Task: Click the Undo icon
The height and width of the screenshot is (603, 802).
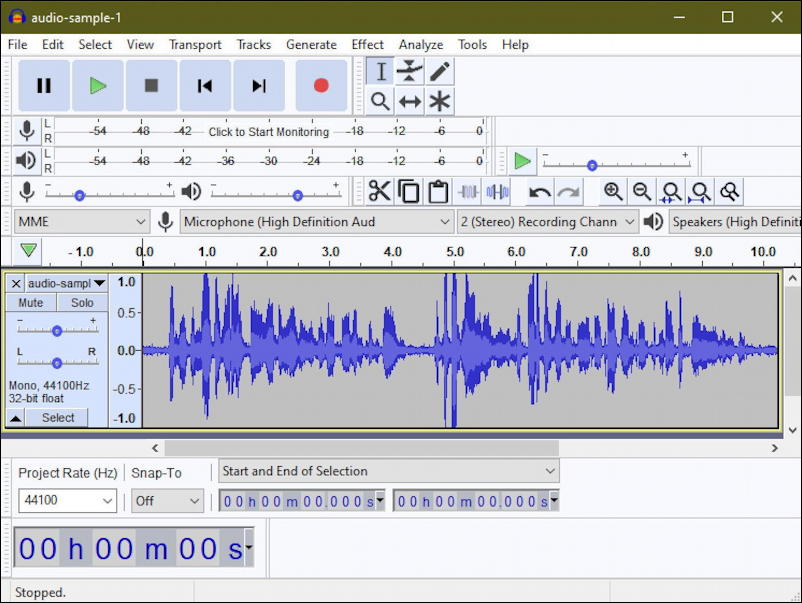Action: pyautogui.click(x=540, y=191)
